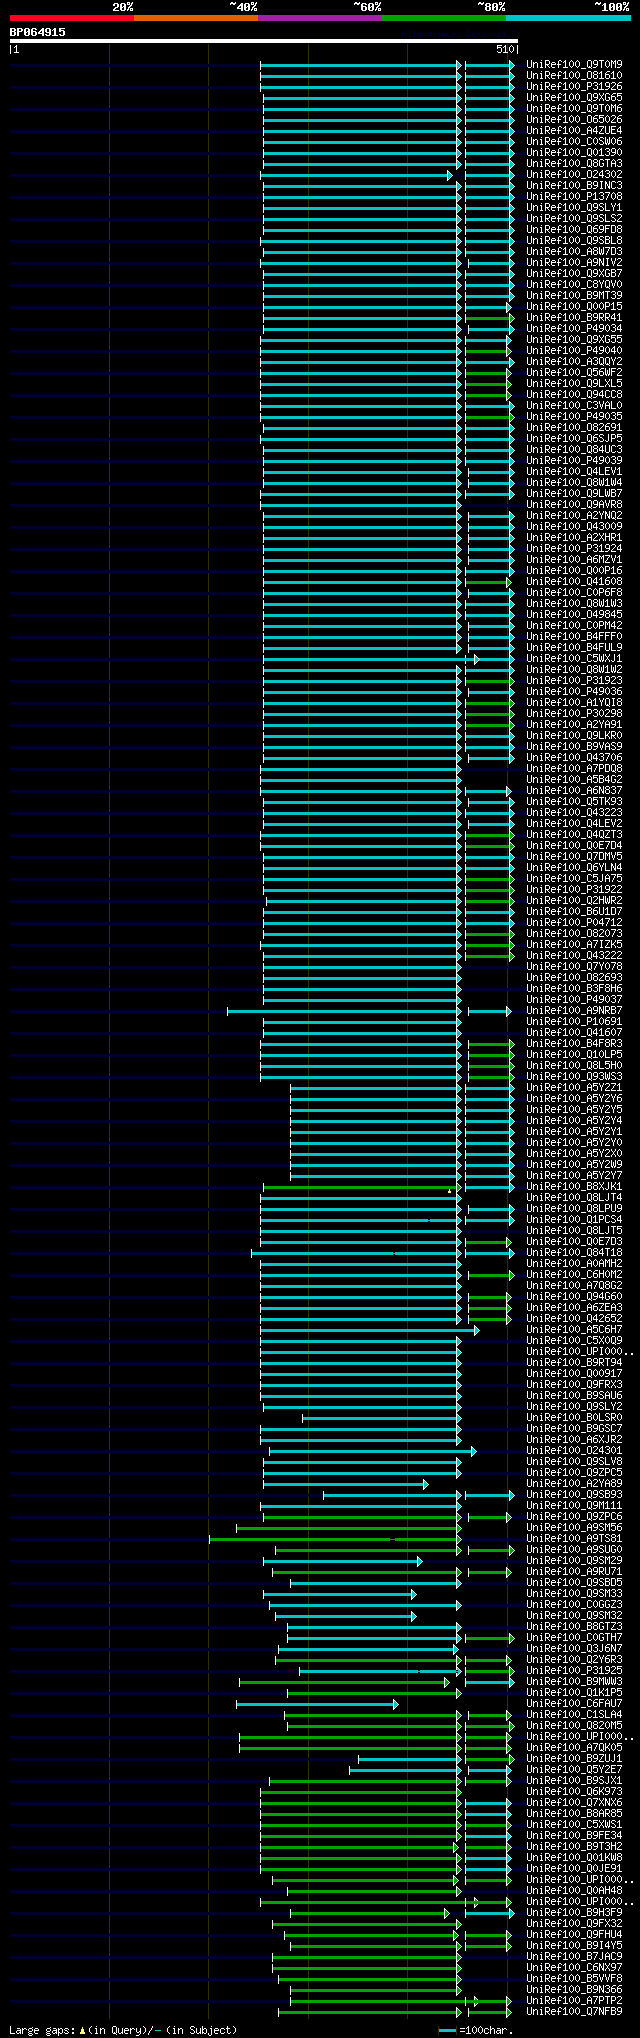Select hit label UniRef100_C6H0M2
The image size is (640, 2038).
point(574,1274)
